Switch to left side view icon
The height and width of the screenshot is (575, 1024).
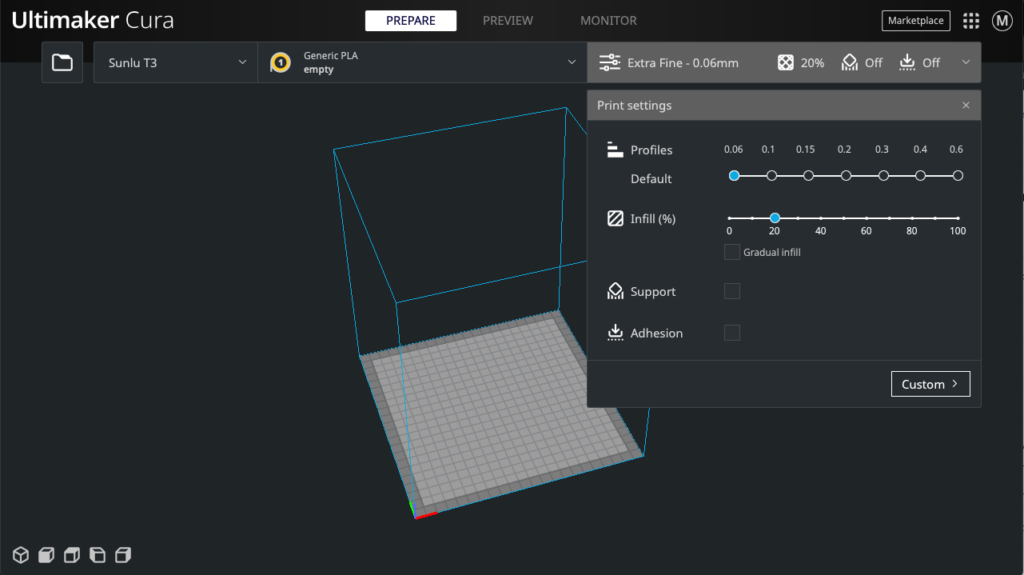pos(97,555)
